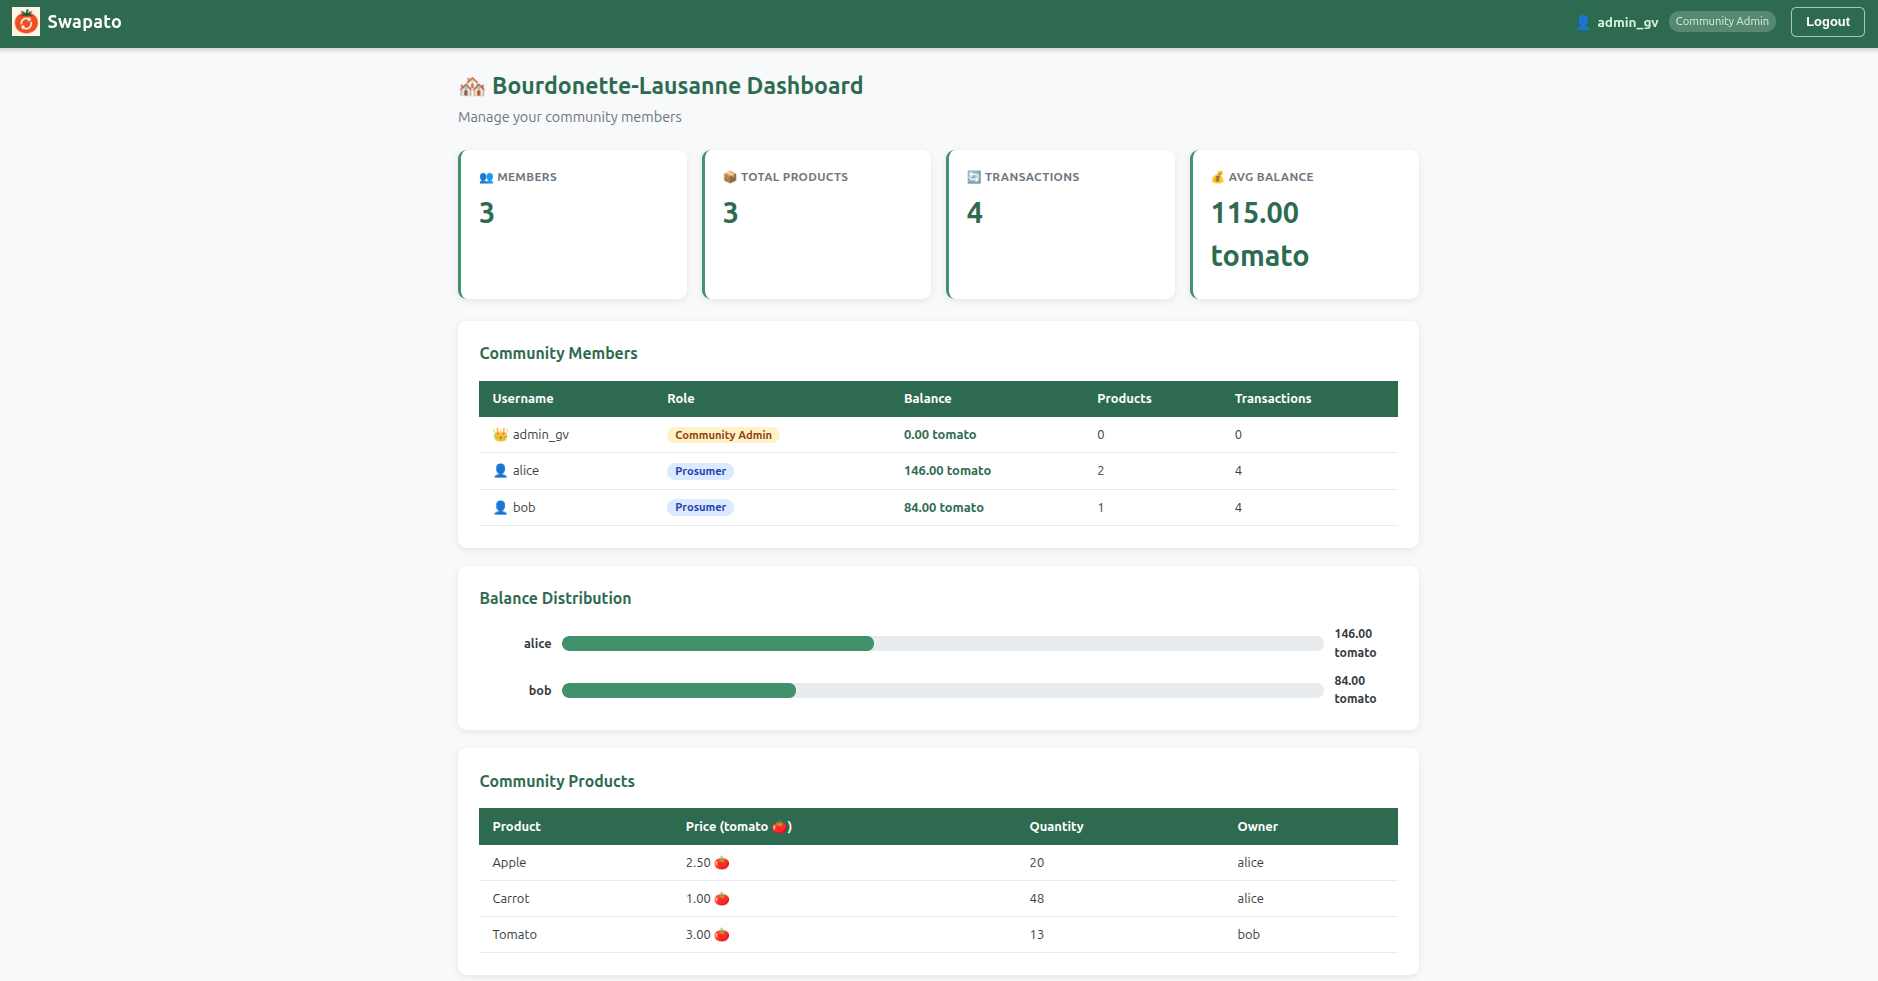Click the tomato icon beside Apple price 2.50
Viewport: 1878px width, 981px height.
pos(722,863)
